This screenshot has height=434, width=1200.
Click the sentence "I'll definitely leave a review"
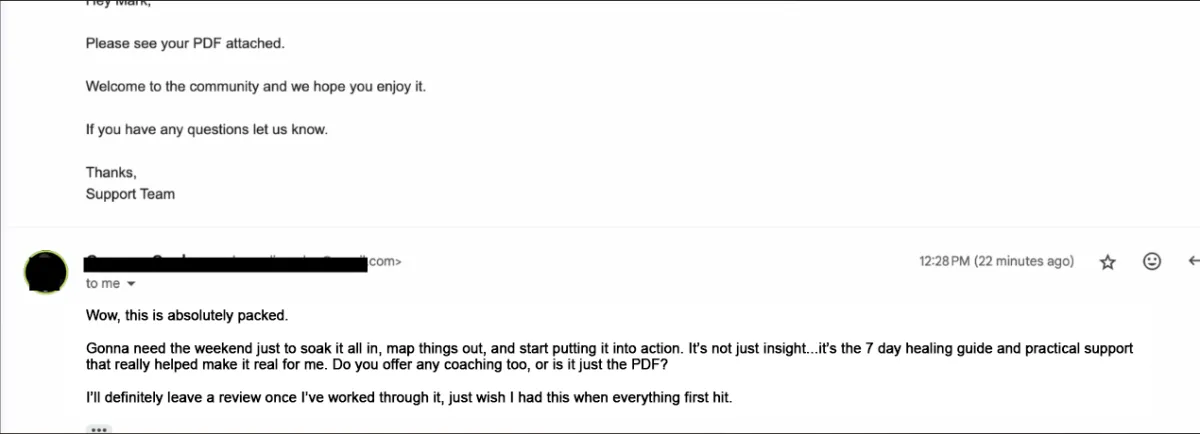409,399
